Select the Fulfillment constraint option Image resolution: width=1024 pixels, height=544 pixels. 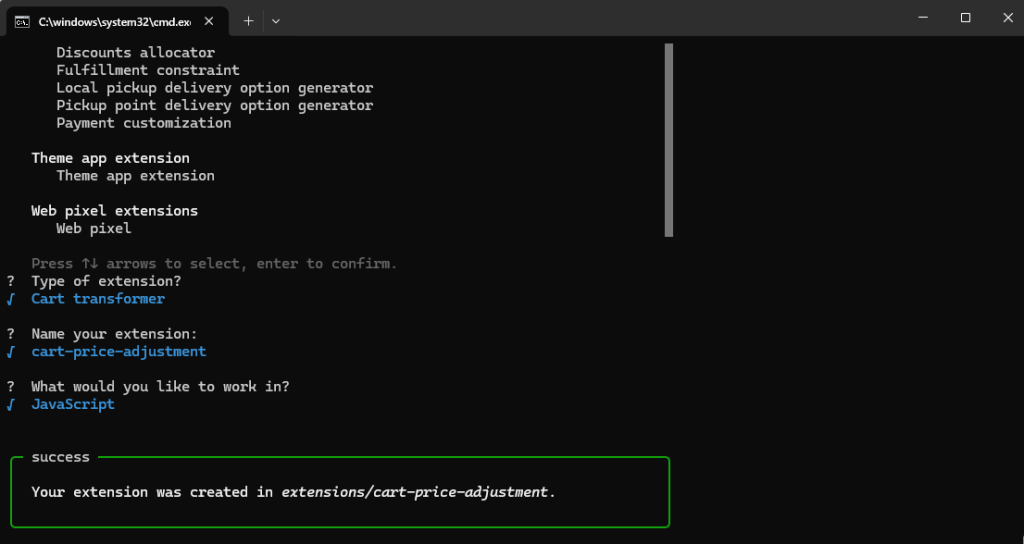(x=148, y=70)
